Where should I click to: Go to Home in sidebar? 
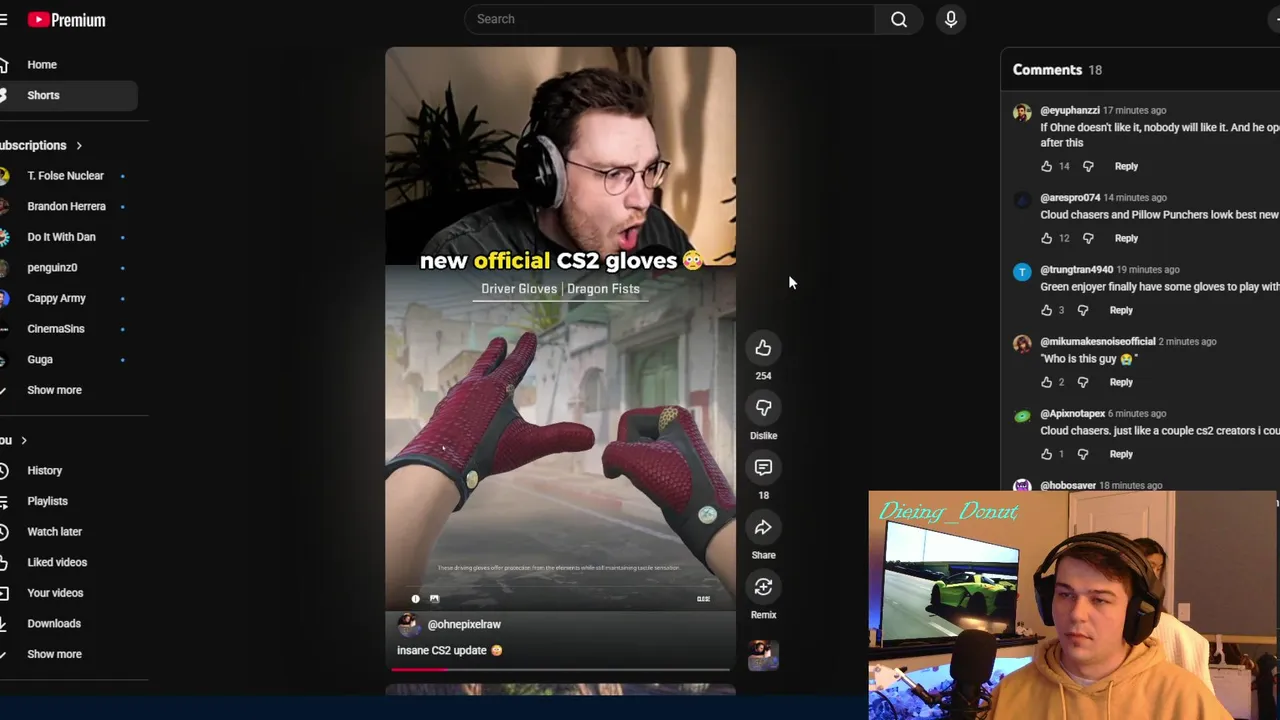pyautogui.click(x=42, y=64)
